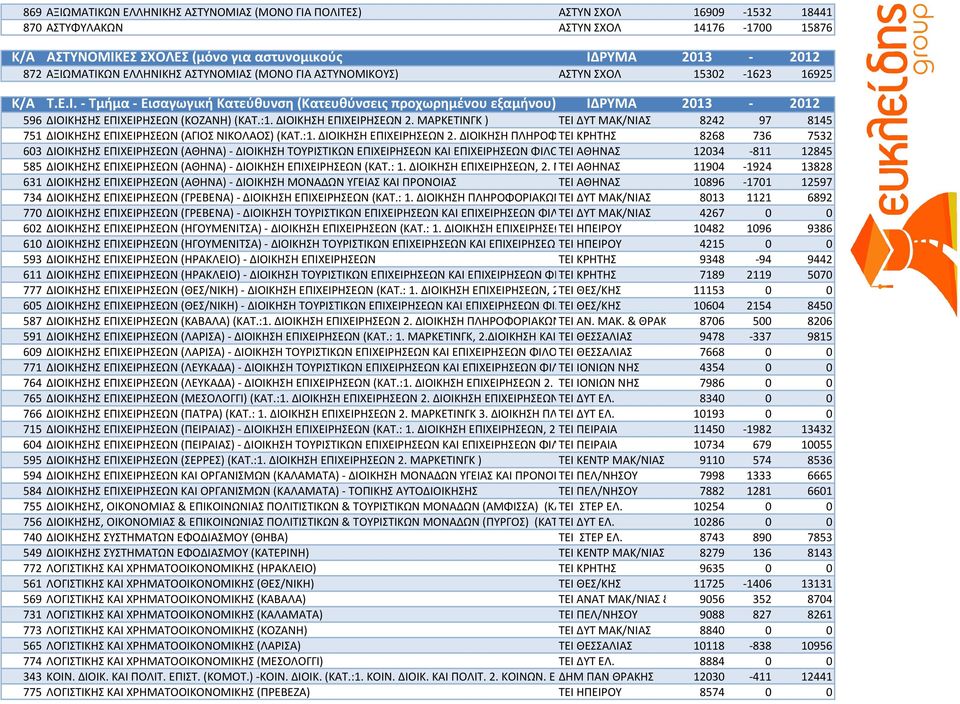Viewport: 960px width, 704px height.
Task: Click the difference value -94
Action: (x=762, y=260)
